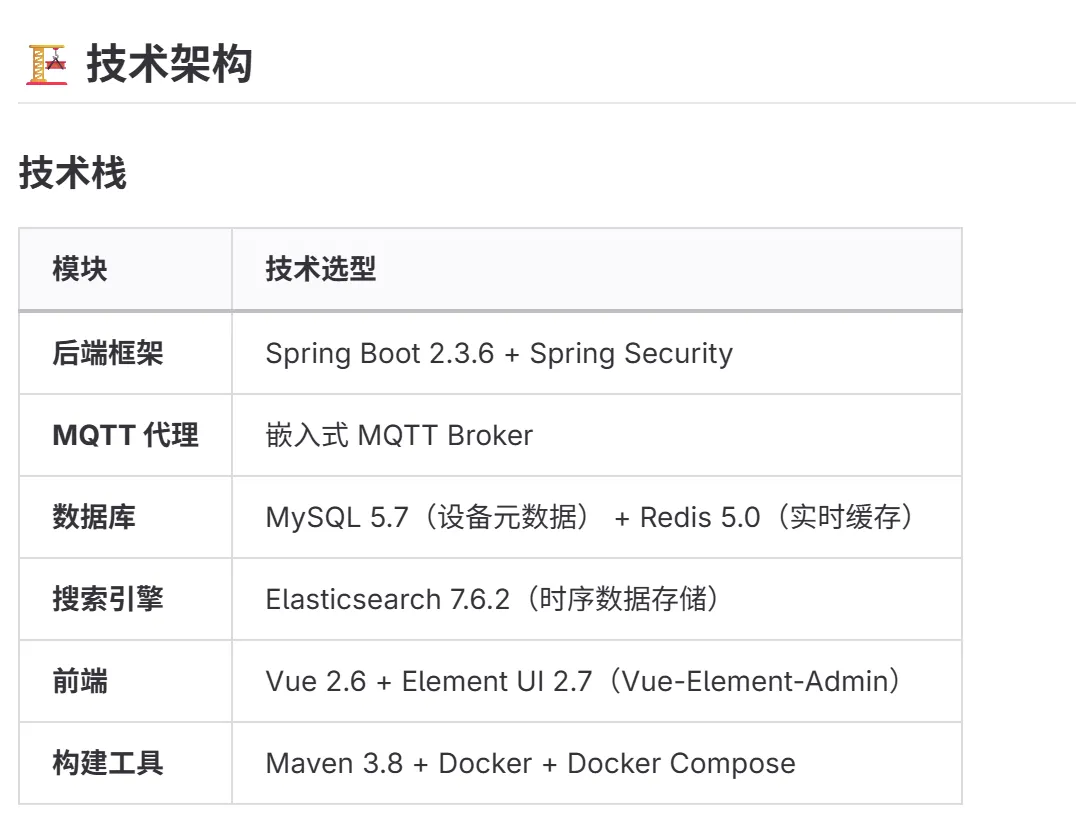Click the Vue-Element-Admin text
This screenshot has height=822, width=1076.
point(755,681)
